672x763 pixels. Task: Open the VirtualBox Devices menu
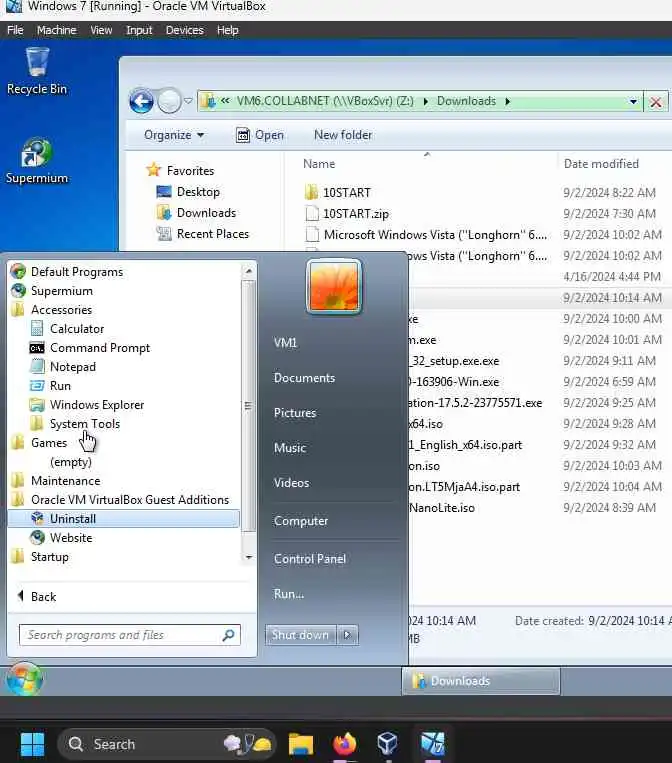[184, 30]
